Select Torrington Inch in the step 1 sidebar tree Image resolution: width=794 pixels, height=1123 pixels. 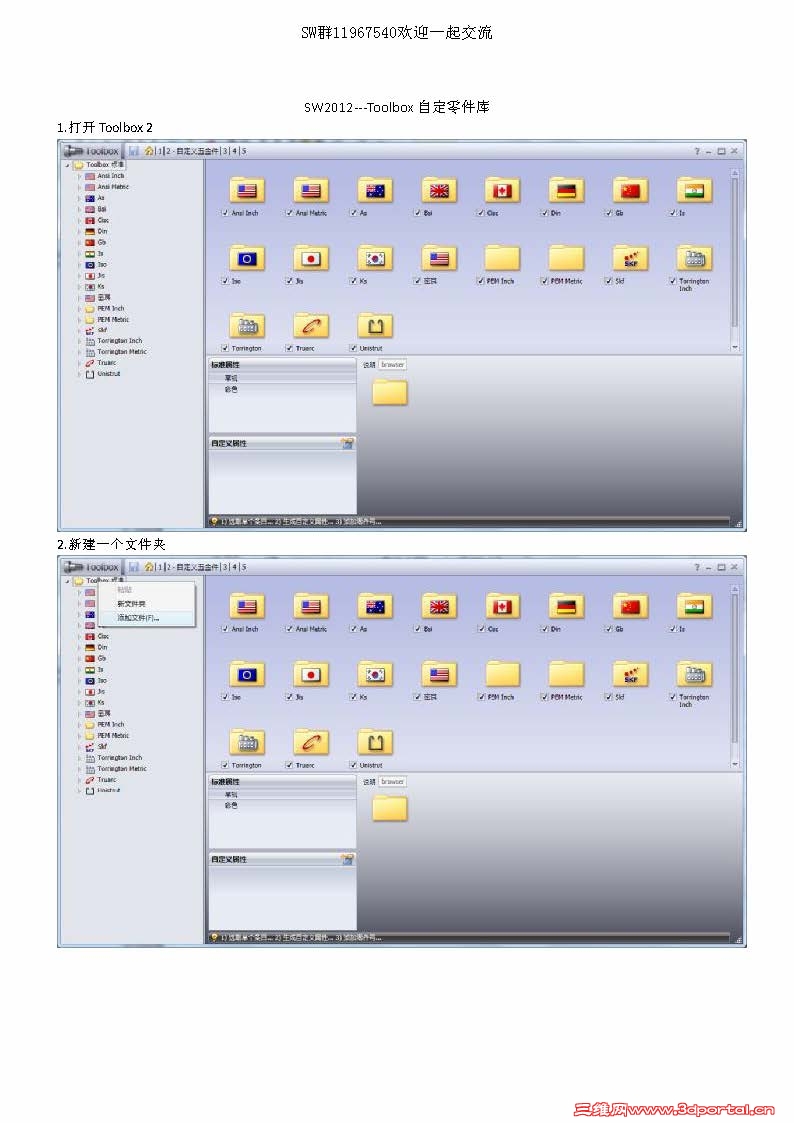[x=120, y=341]
